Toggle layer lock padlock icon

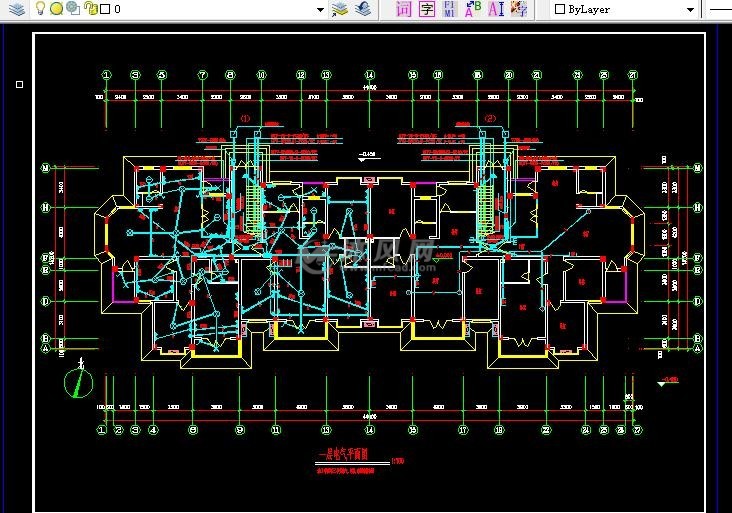[90, 9]
